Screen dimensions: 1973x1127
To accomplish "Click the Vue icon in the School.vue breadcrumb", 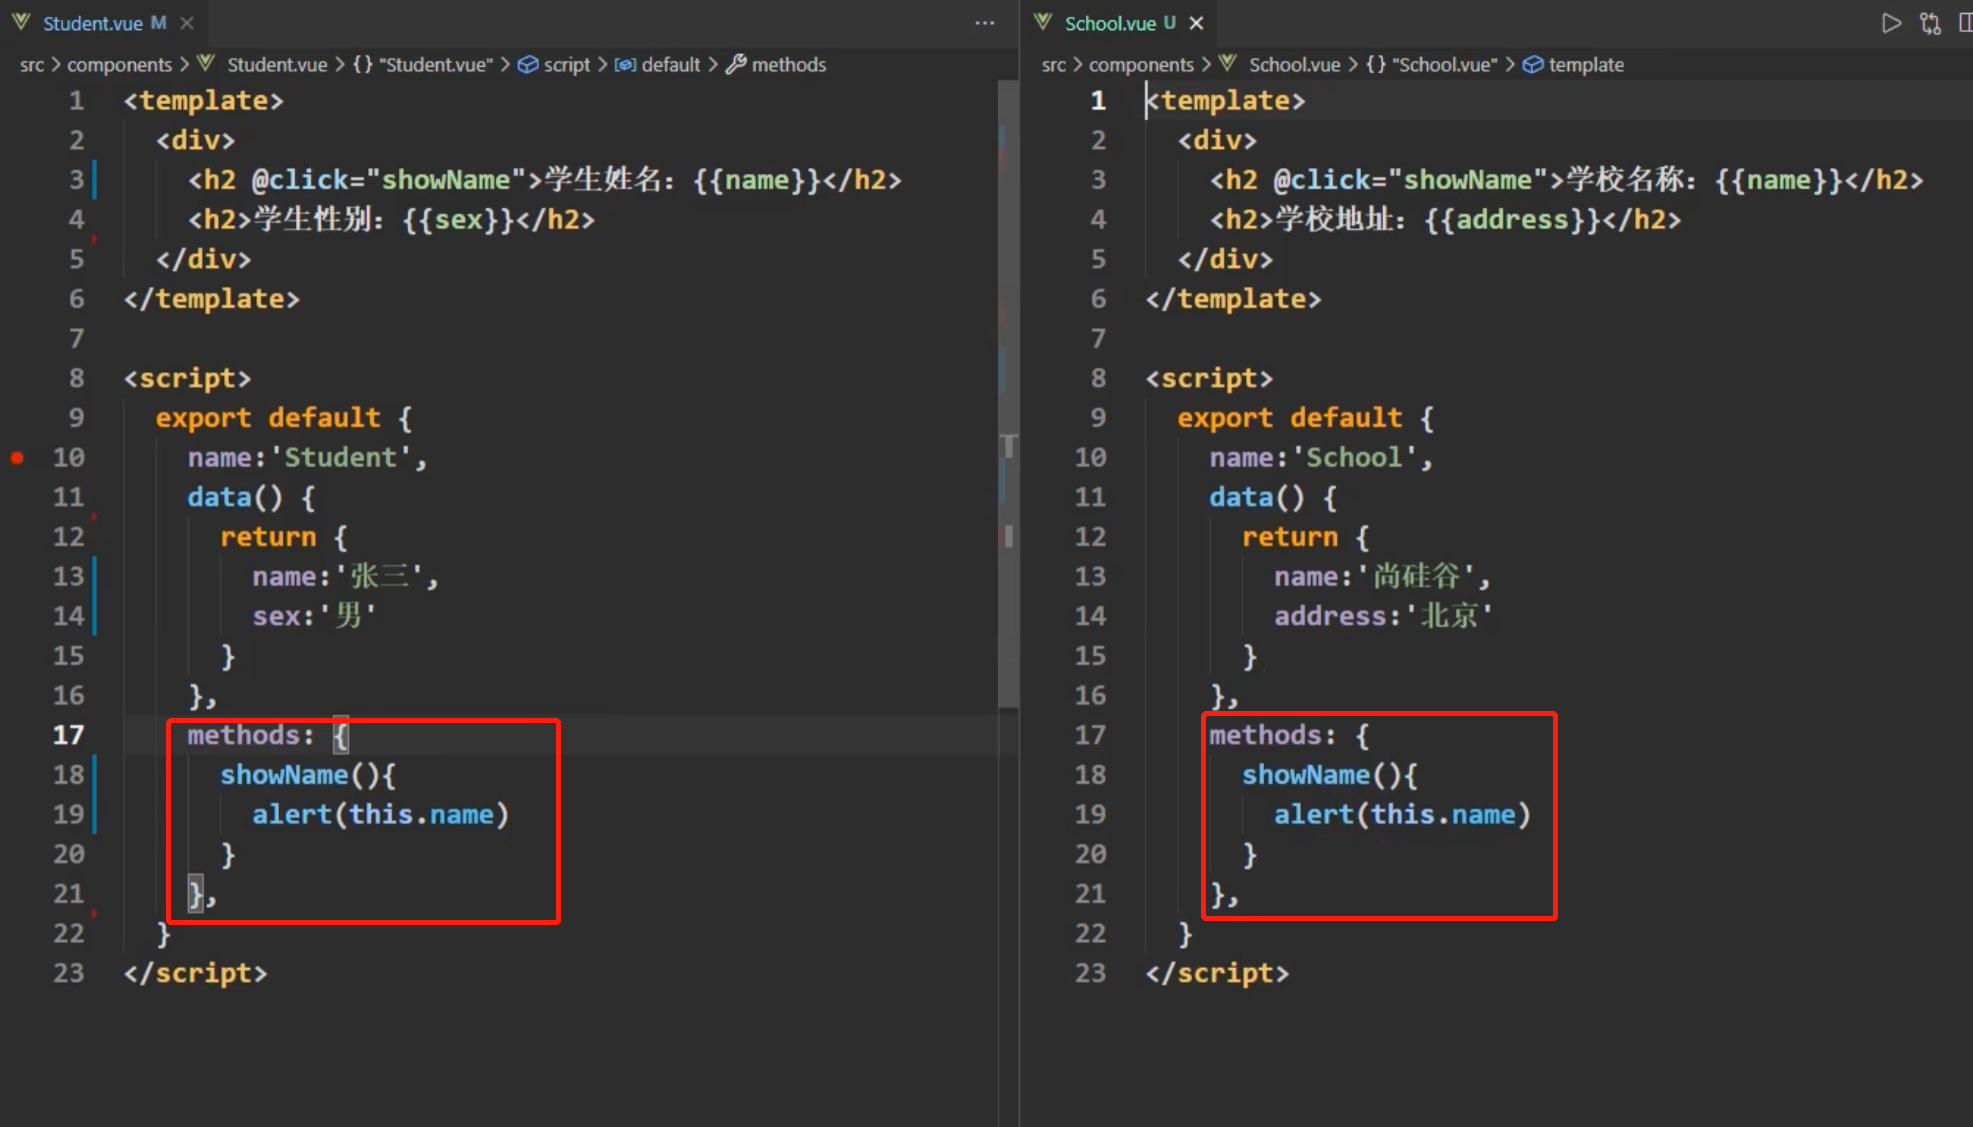I will [x=1228, y=63].
